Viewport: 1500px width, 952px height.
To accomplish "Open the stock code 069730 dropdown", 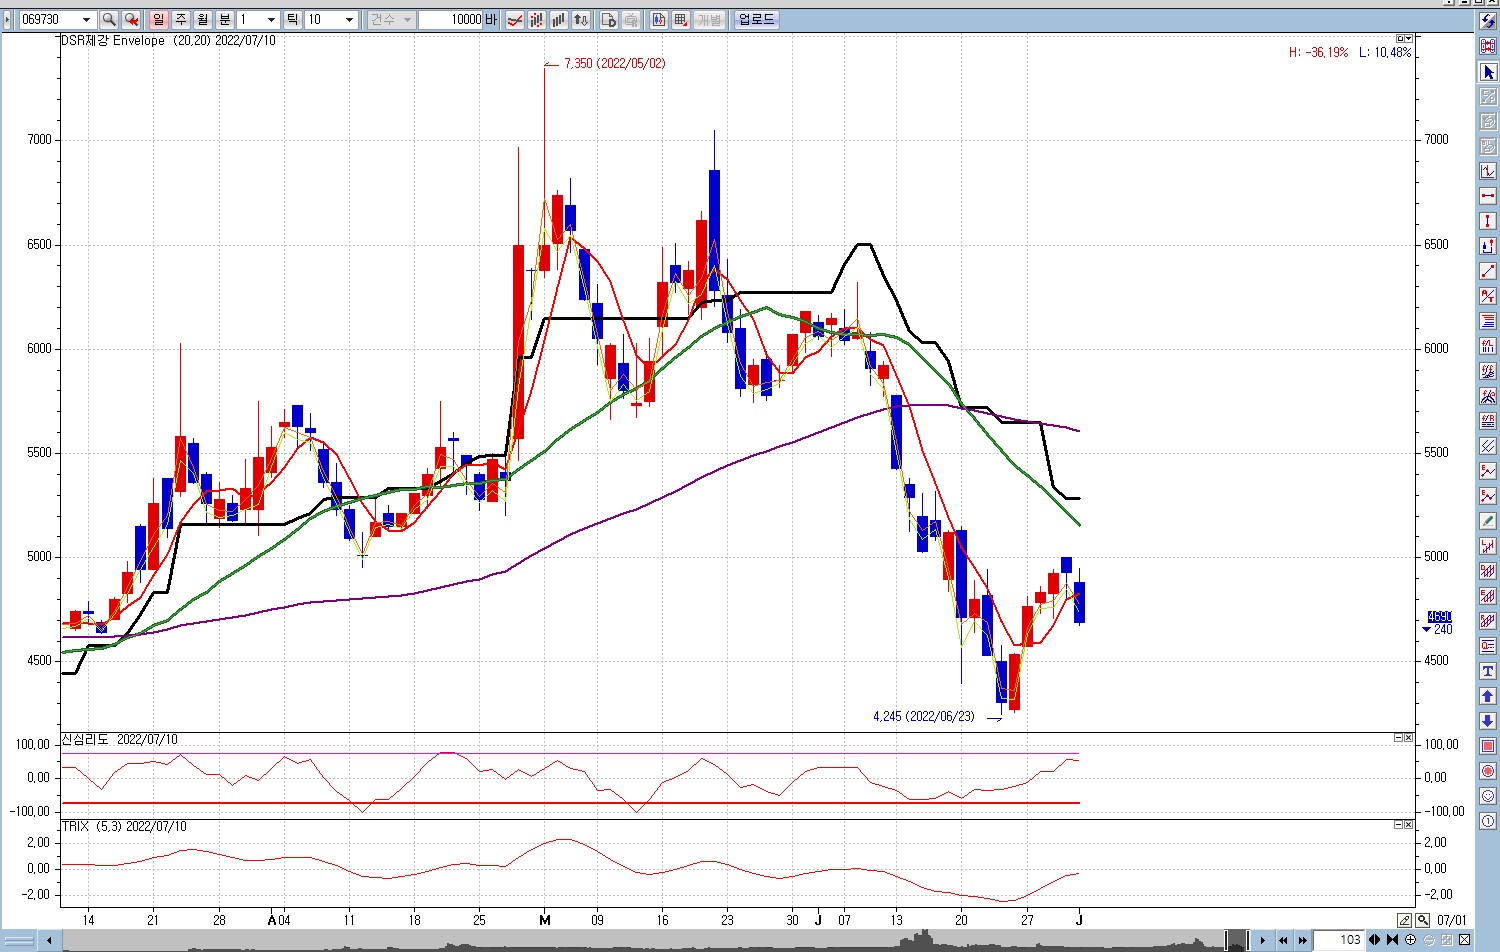I will 87,20.
